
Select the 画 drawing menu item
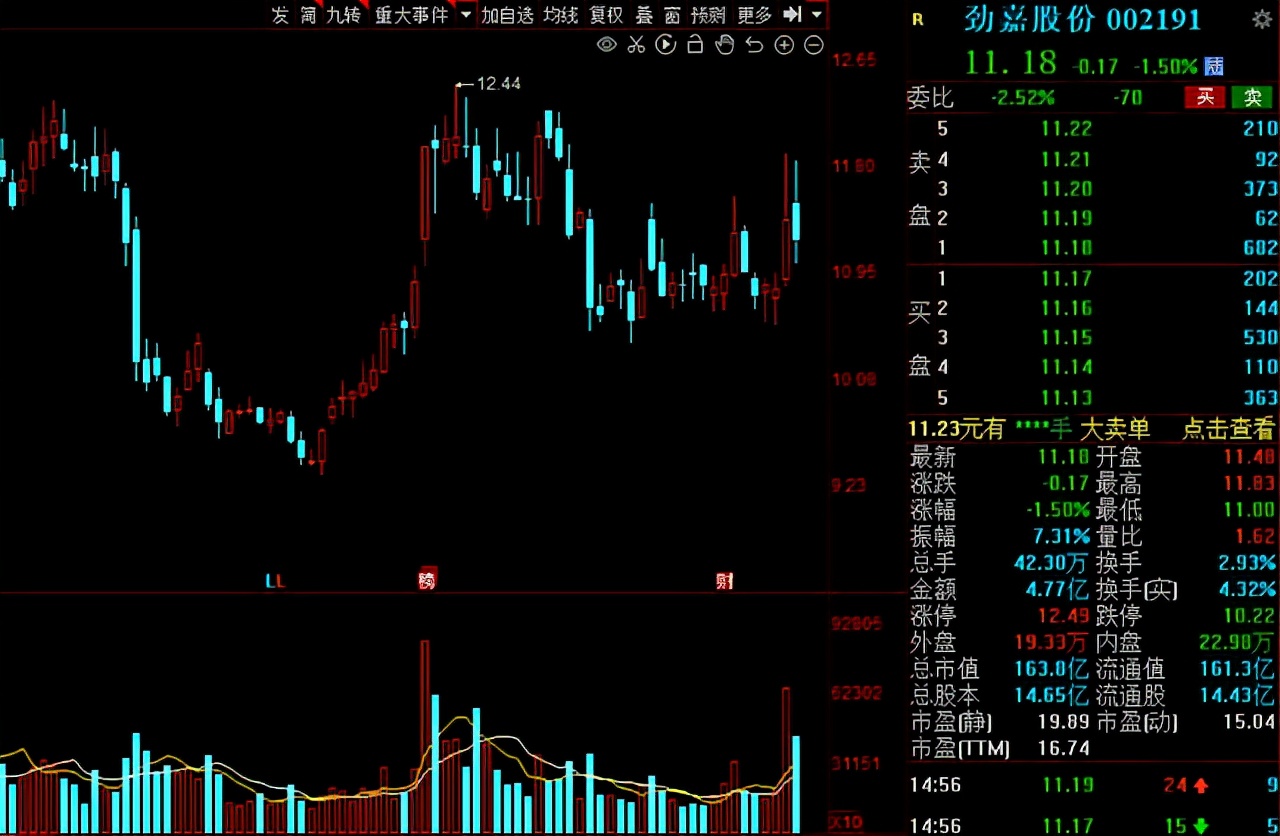(x=671, y=16)
